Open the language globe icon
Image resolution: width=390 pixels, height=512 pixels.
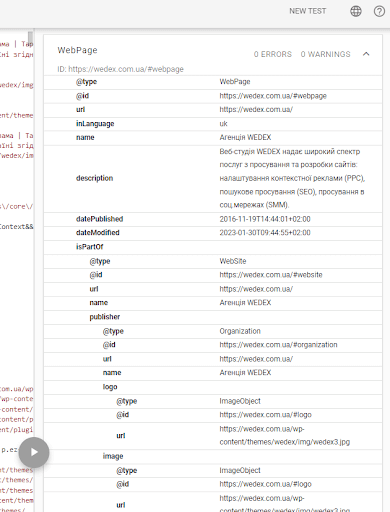coord(356,11)
